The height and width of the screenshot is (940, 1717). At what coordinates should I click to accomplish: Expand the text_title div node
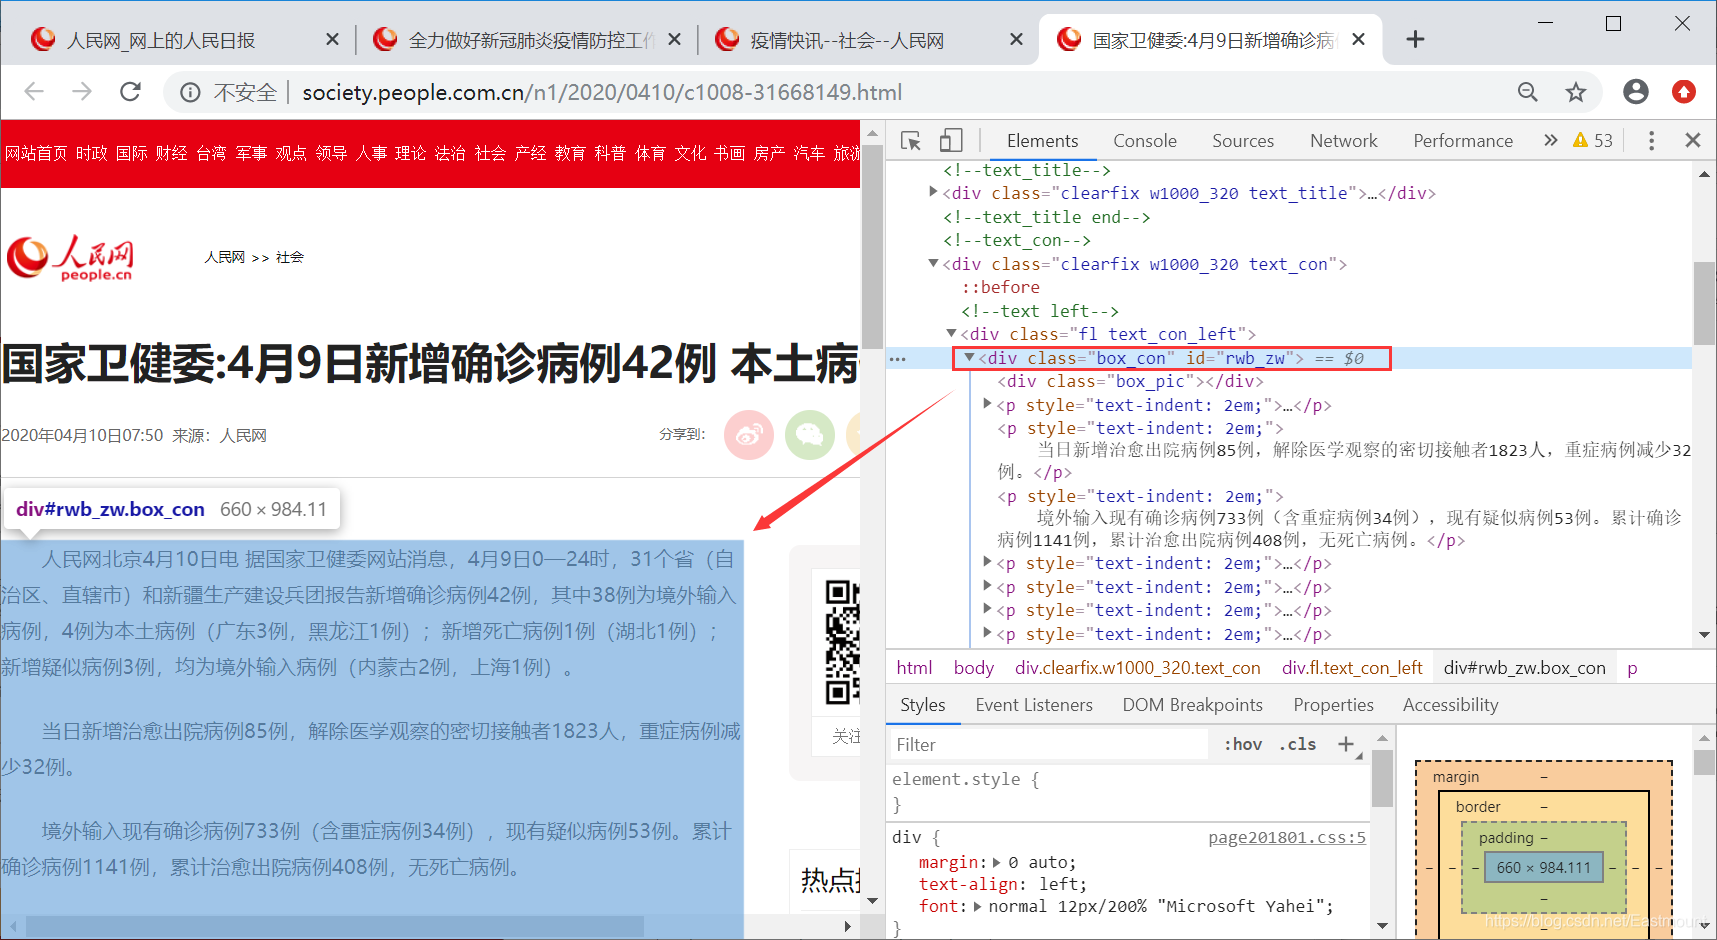[933, 192]
